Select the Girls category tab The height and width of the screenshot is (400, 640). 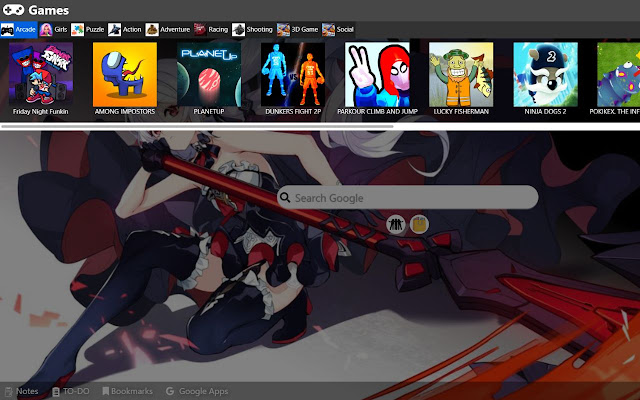53,29
